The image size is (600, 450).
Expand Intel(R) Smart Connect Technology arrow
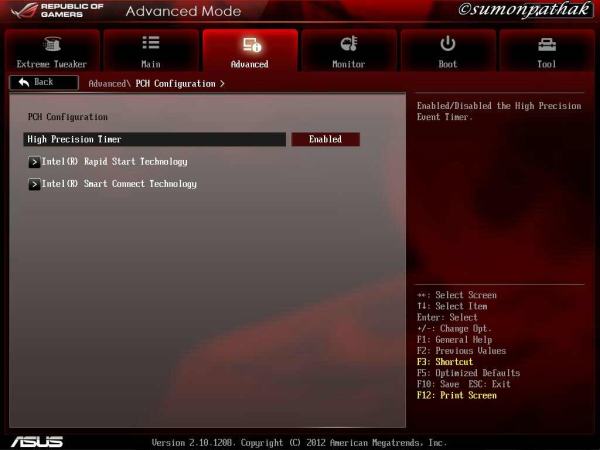click(x=34, y=184)
